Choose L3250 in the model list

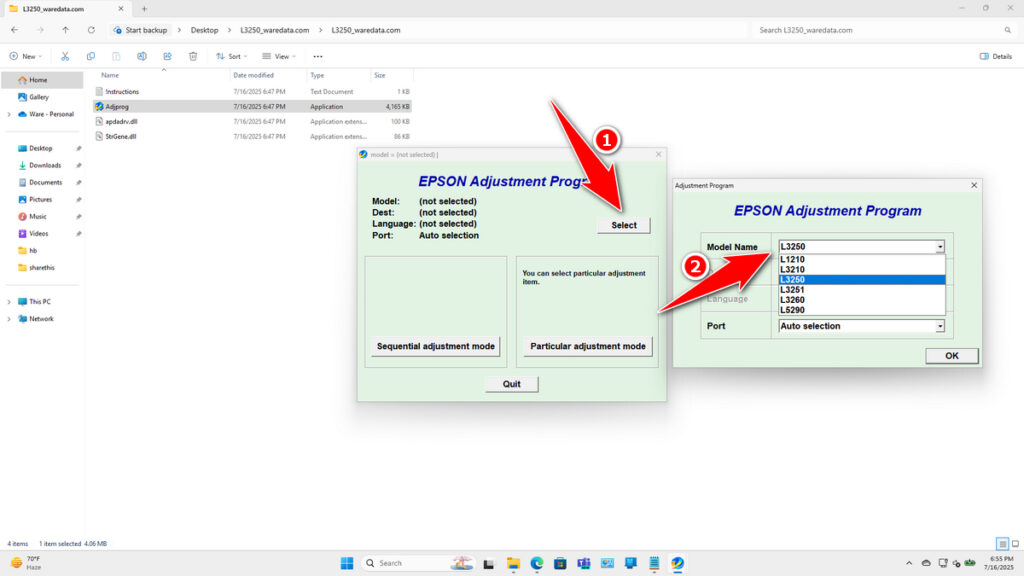click(x=862, y=280)
